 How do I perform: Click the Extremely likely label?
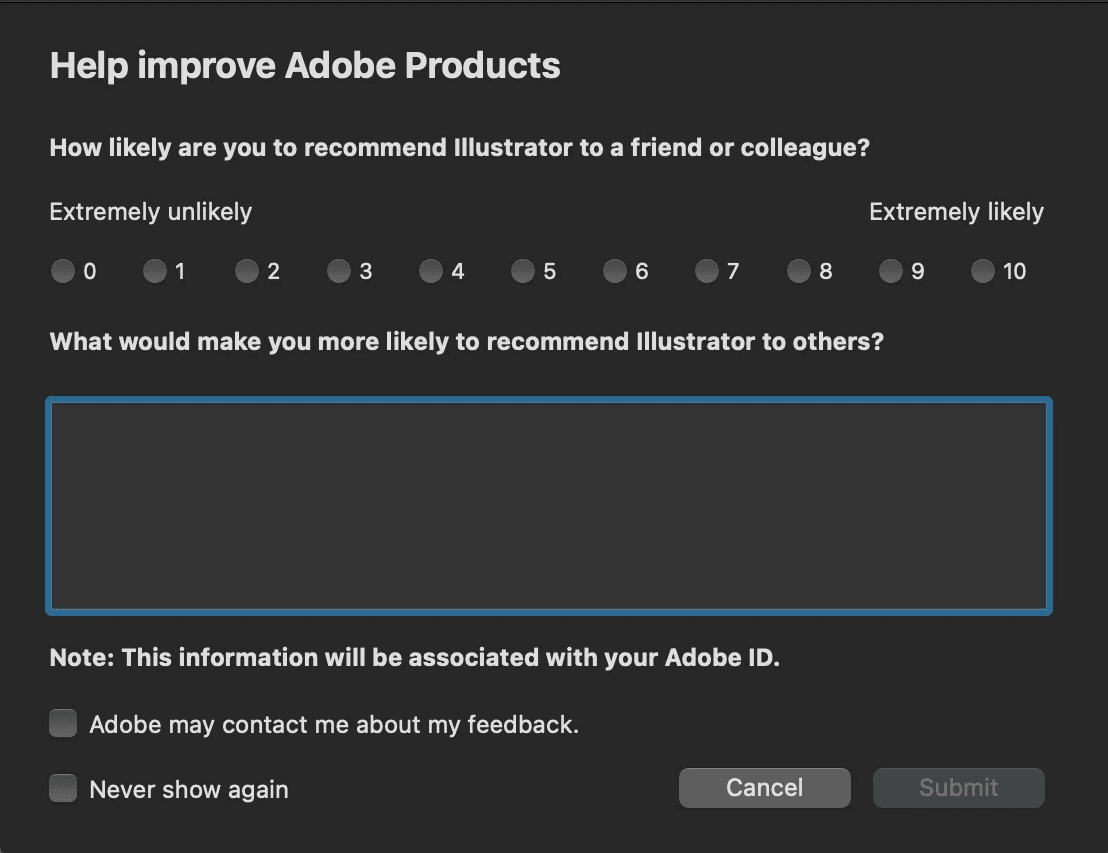(957, 212)
